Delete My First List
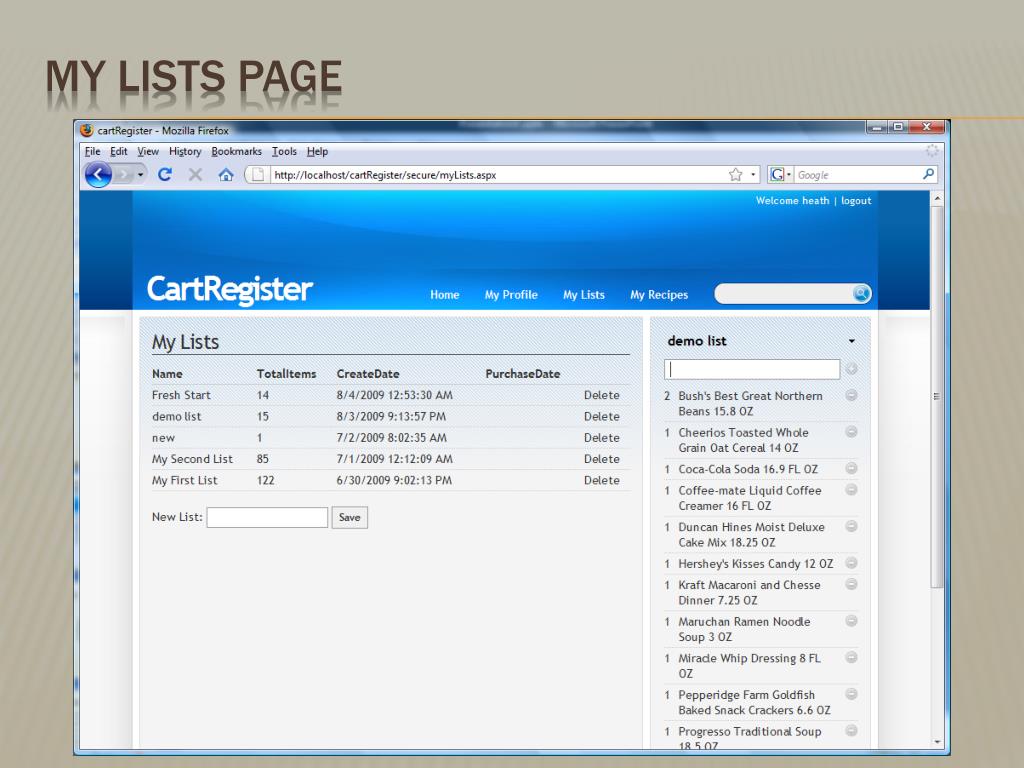1024x768 pixels. (601, 481)
